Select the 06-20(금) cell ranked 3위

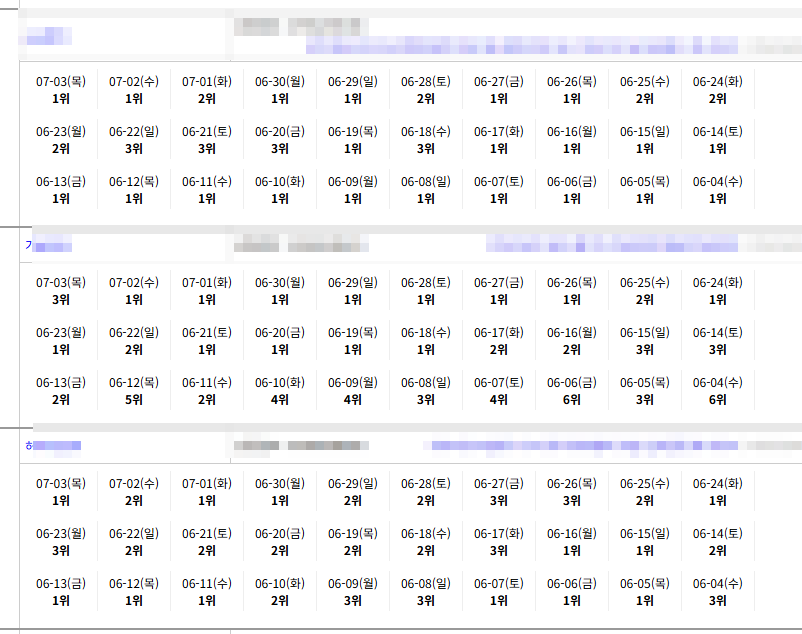pos(280,140)
